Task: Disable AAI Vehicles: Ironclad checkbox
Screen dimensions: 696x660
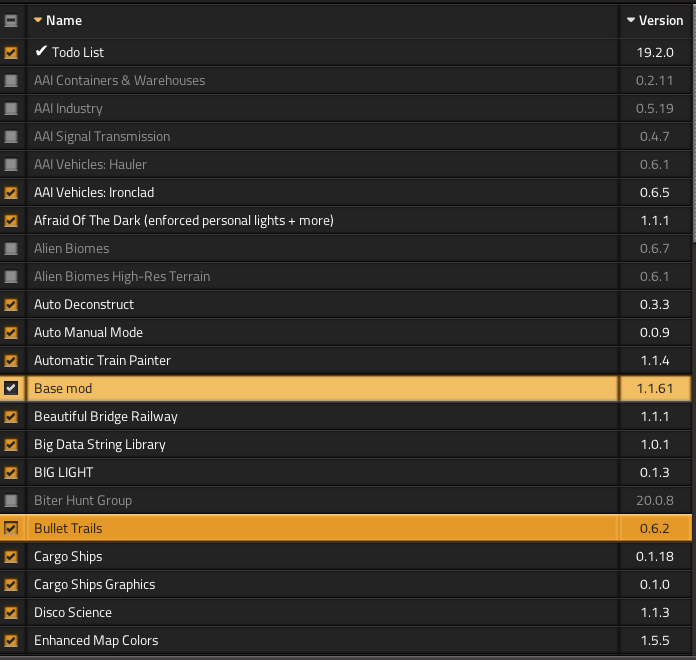Action: (11, 192)
